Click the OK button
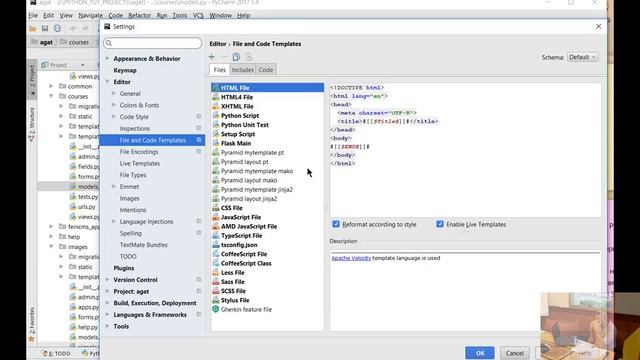Screen dimensions: 640x360 point(480,353)
